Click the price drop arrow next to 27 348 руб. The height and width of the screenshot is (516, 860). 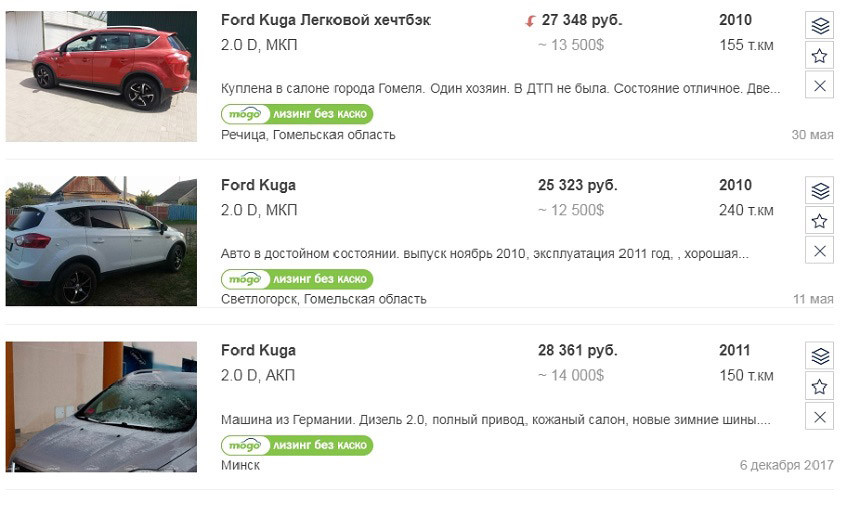coord(530,21)
